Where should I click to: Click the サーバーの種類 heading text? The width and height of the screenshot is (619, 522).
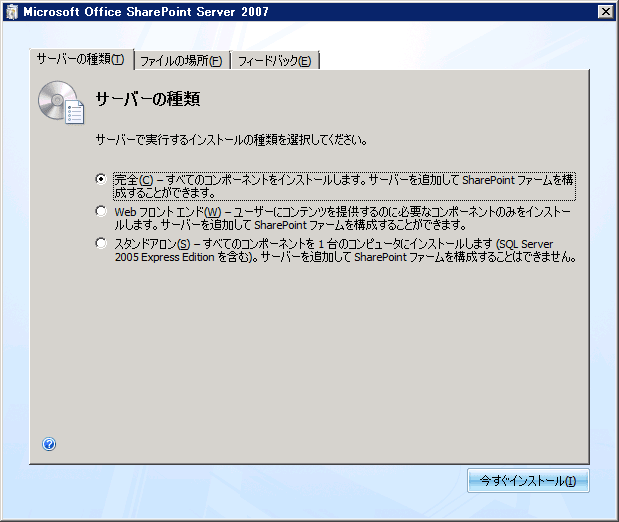coord(148,99)
